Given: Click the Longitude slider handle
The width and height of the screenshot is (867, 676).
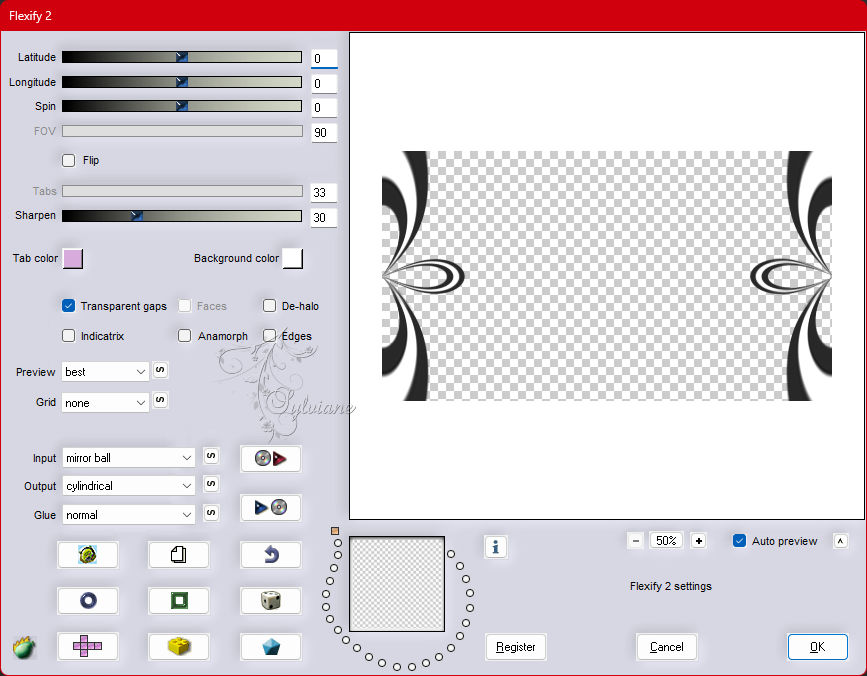Looking at the screenshot, I should pos(182,82).
